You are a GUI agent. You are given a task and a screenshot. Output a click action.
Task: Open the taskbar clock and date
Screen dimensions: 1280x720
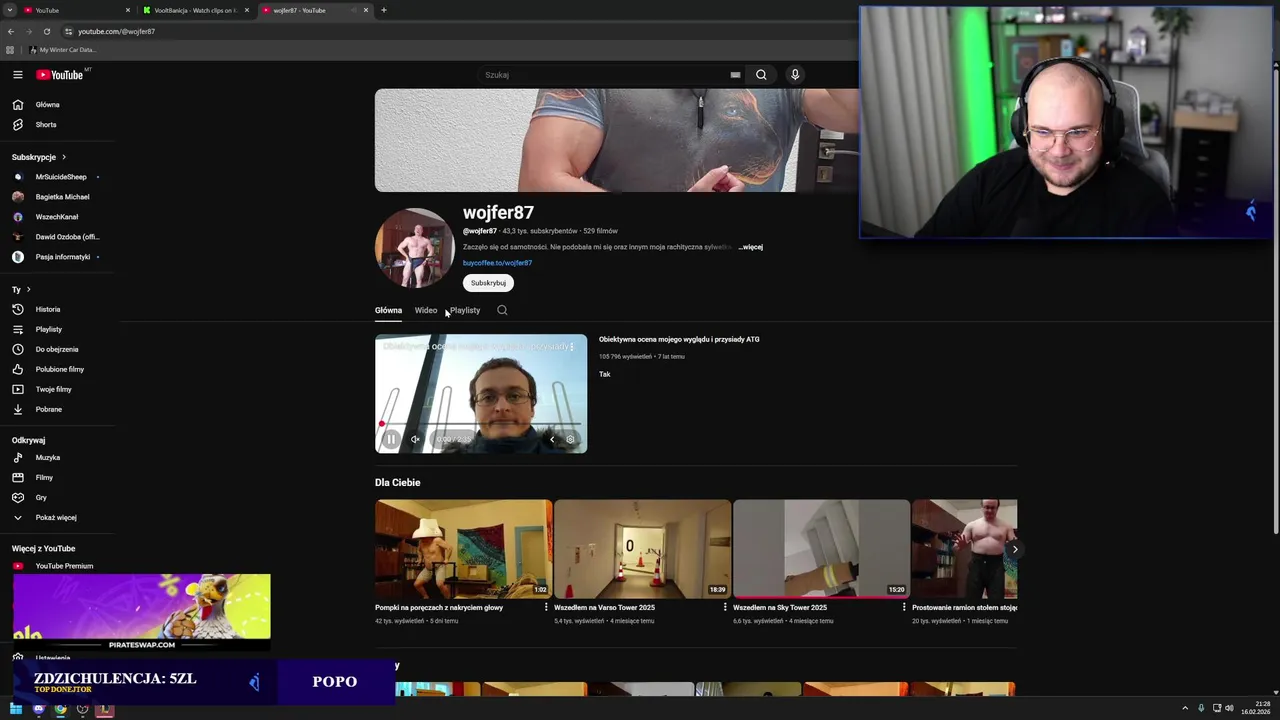(1256, 708)
